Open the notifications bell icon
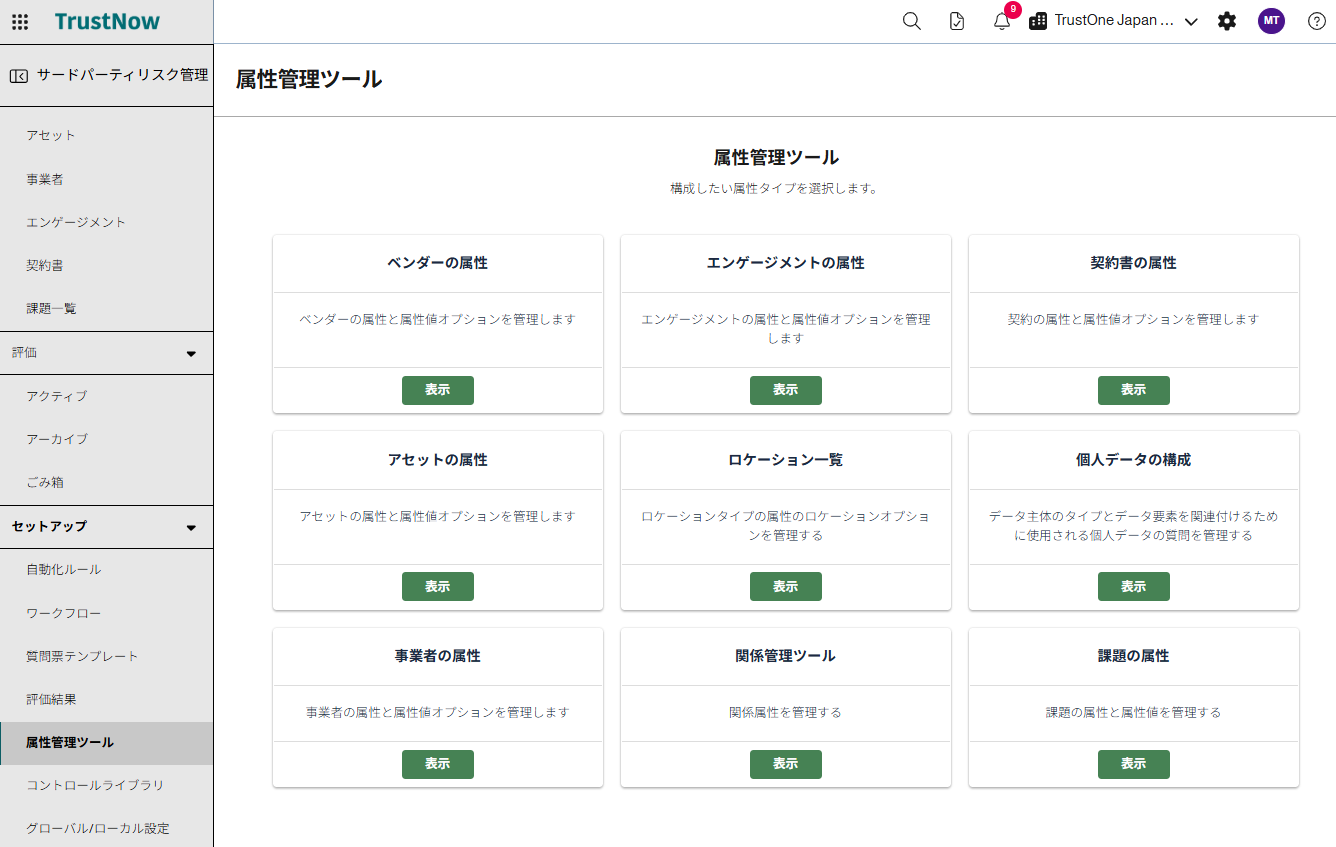1336x847 pixels. (1002, 21)
